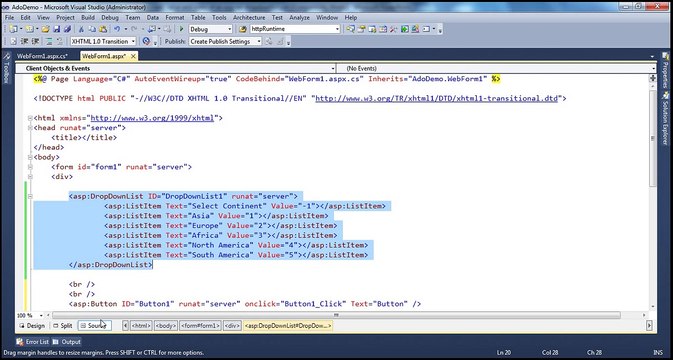Open the Architecture menu
Screen dimensions: 673x360
[249, 18]
